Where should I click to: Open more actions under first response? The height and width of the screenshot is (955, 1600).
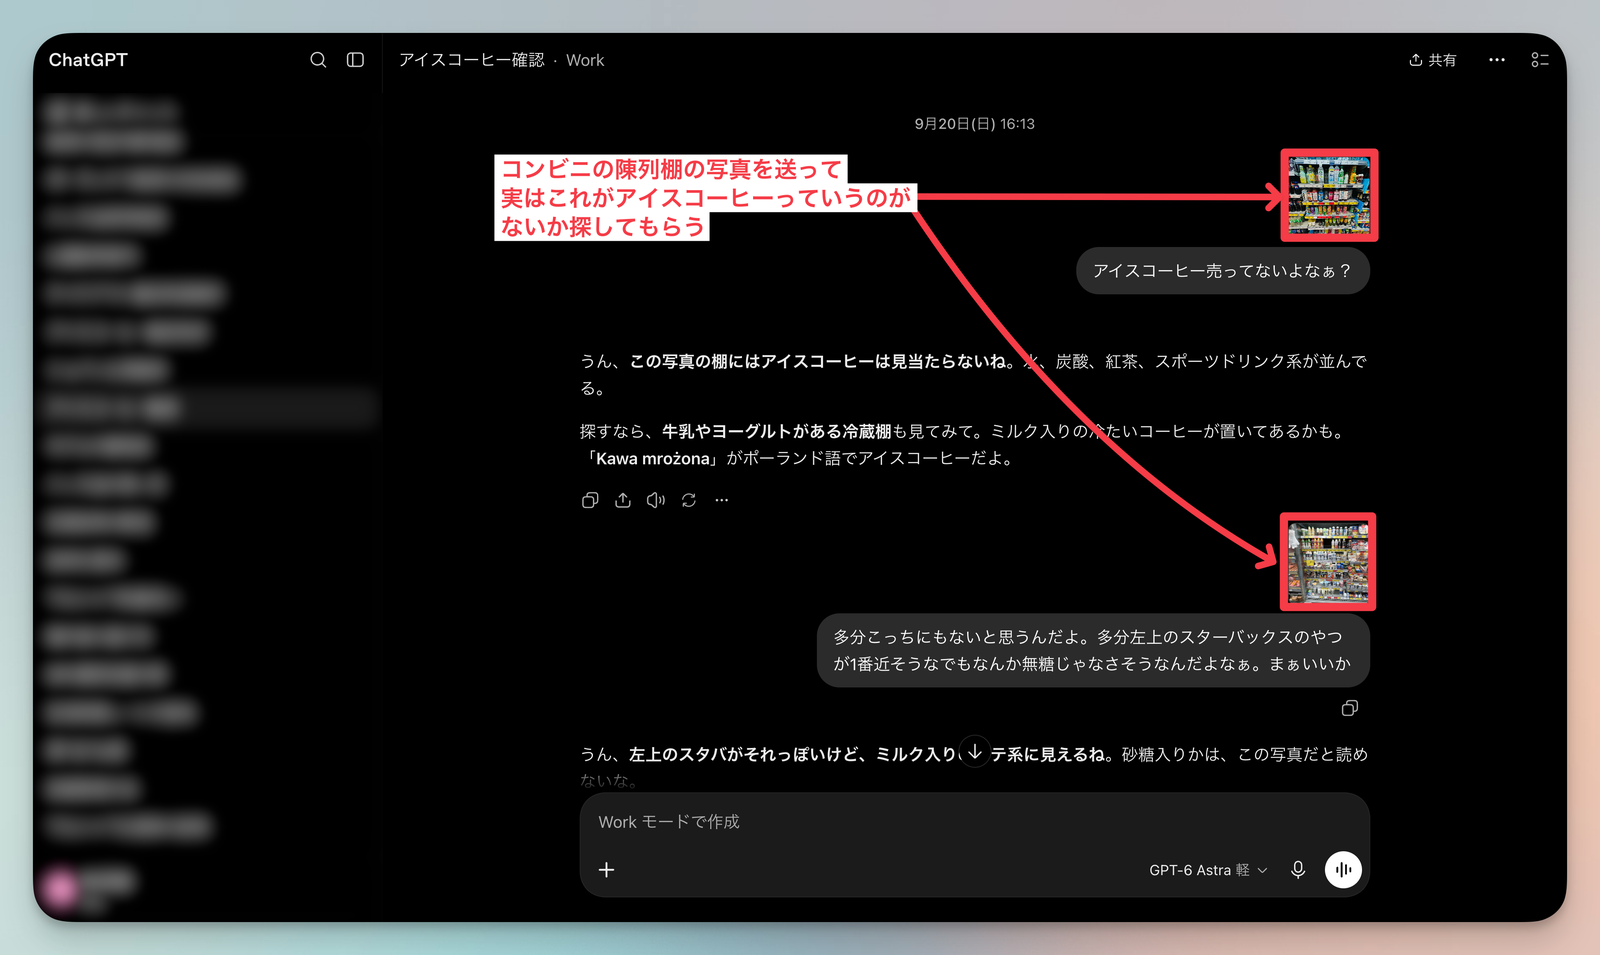(722, 500)
